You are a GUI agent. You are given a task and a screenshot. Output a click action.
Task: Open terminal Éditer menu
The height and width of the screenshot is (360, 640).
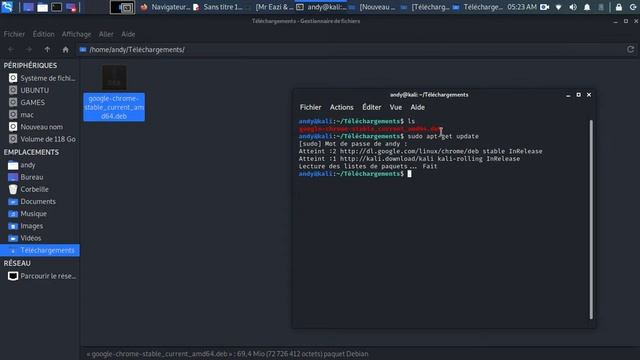coord(372,107)
